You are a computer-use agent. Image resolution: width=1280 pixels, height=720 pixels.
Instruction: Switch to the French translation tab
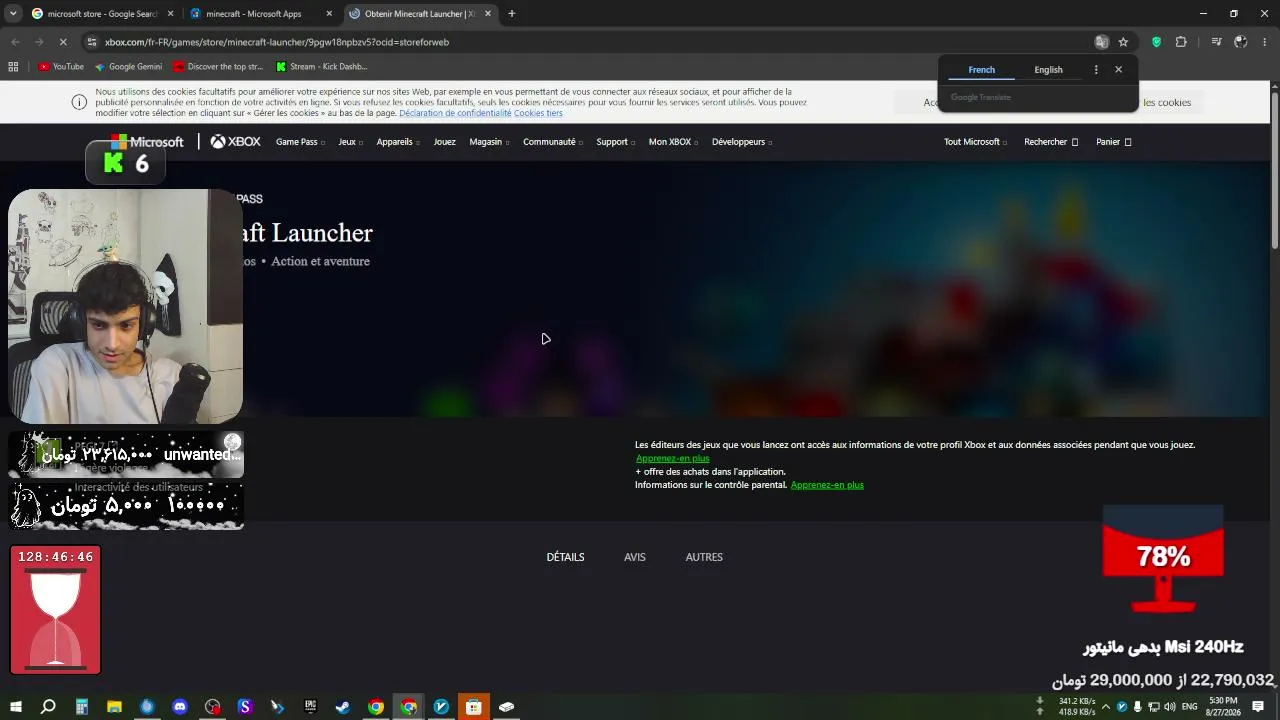(982, 70)
